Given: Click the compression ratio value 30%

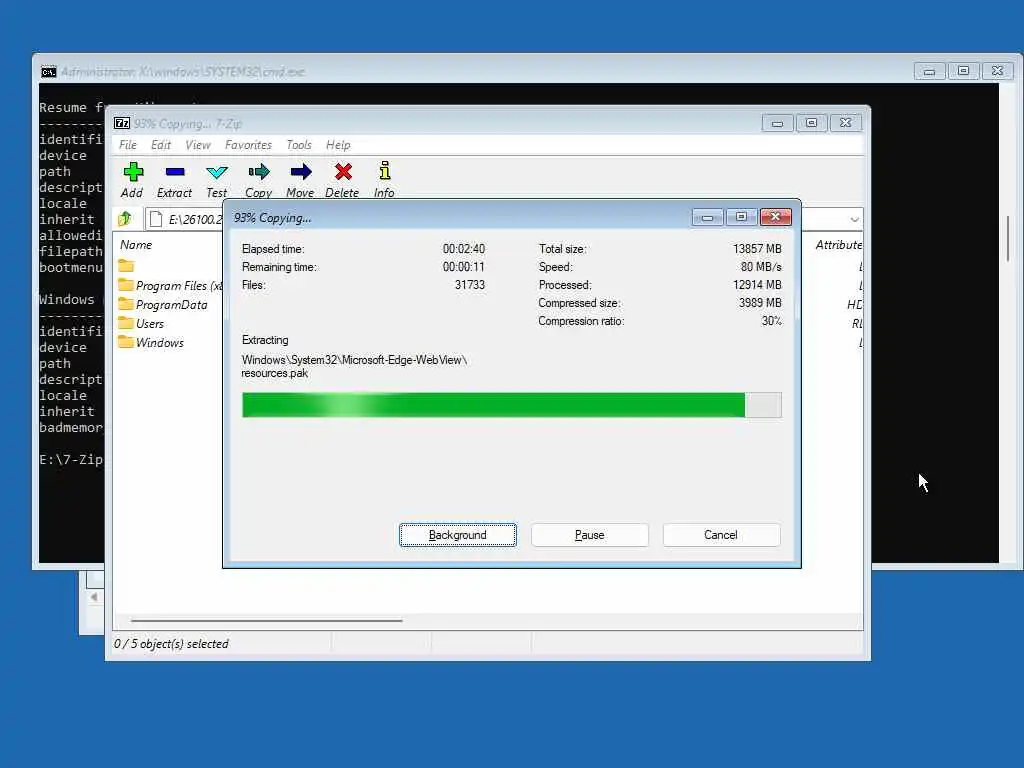Looking at the screenshot, I should (771, 321).
